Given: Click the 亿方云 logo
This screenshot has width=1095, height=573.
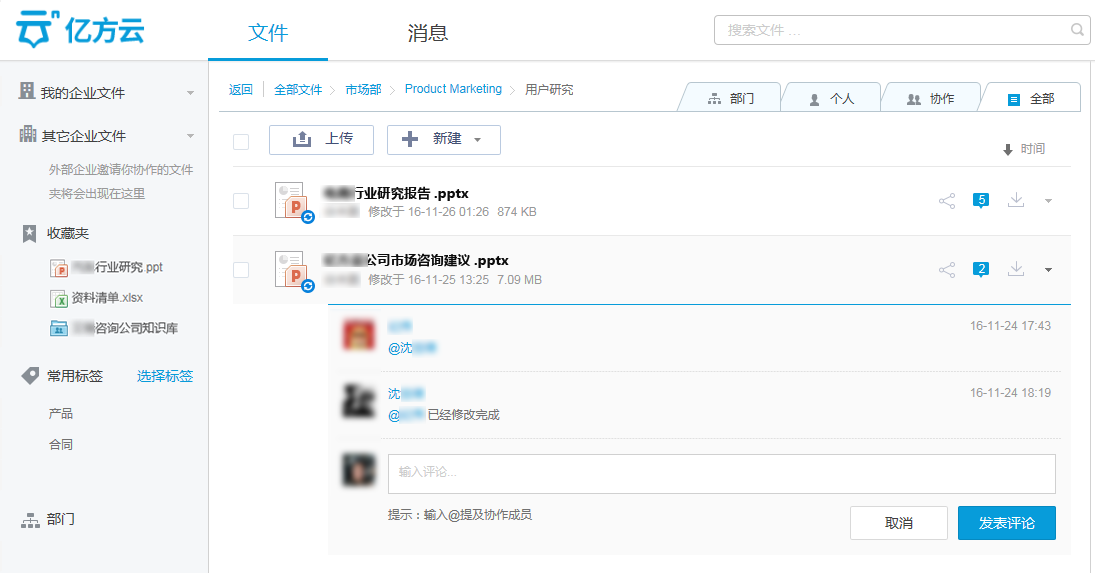Looking at the screenshot, I should pyautogui.click(x=82, y=31).
